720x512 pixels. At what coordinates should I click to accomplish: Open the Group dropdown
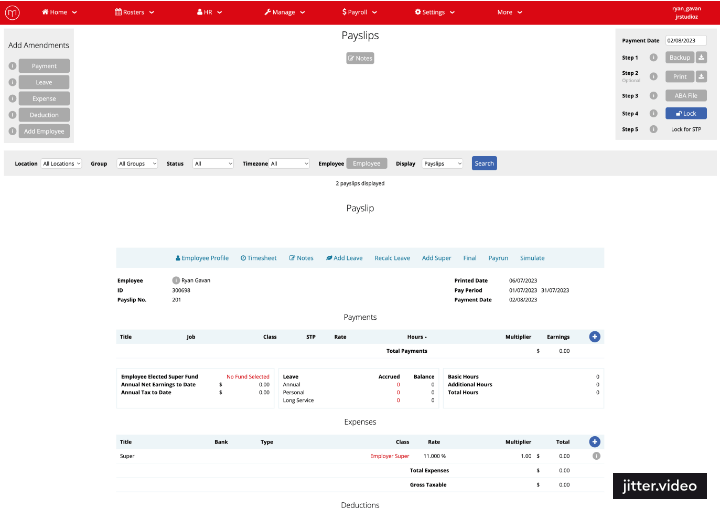(x=137, y=163)
